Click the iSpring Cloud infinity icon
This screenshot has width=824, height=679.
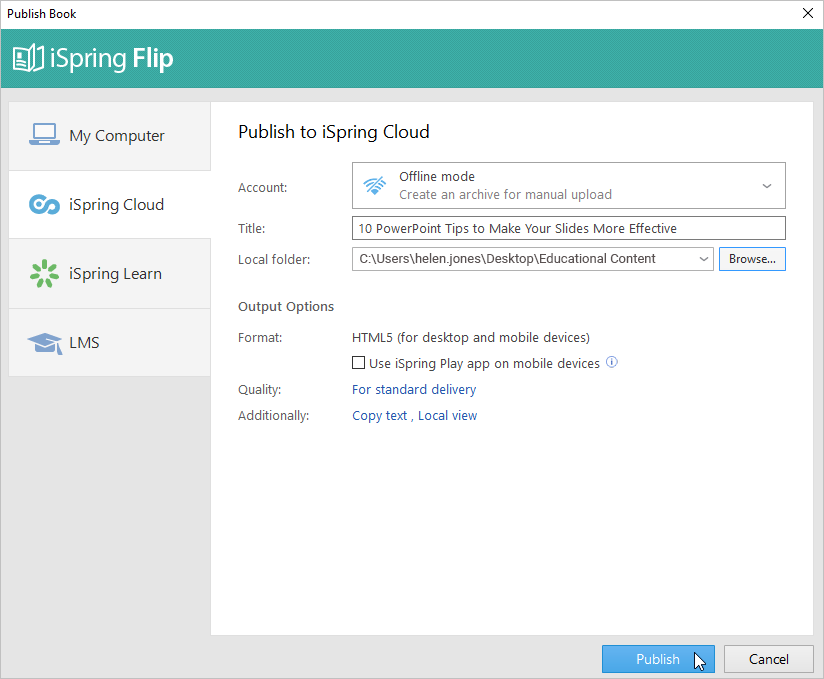point(44,204)
